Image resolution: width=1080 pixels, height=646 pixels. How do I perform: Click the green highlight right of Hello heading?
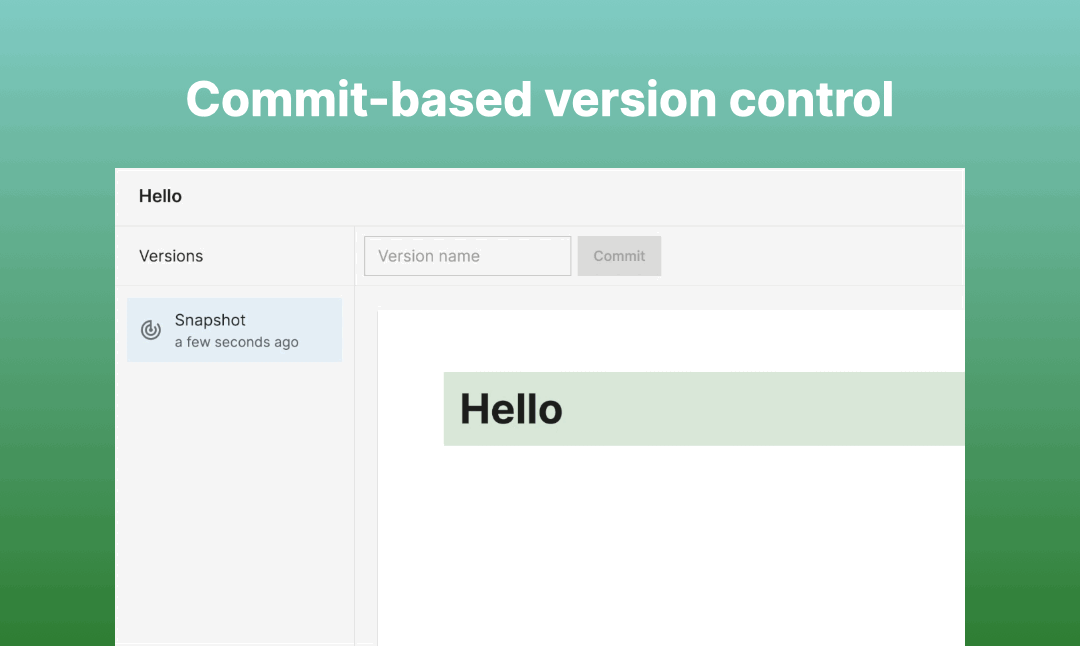[763, 409]
